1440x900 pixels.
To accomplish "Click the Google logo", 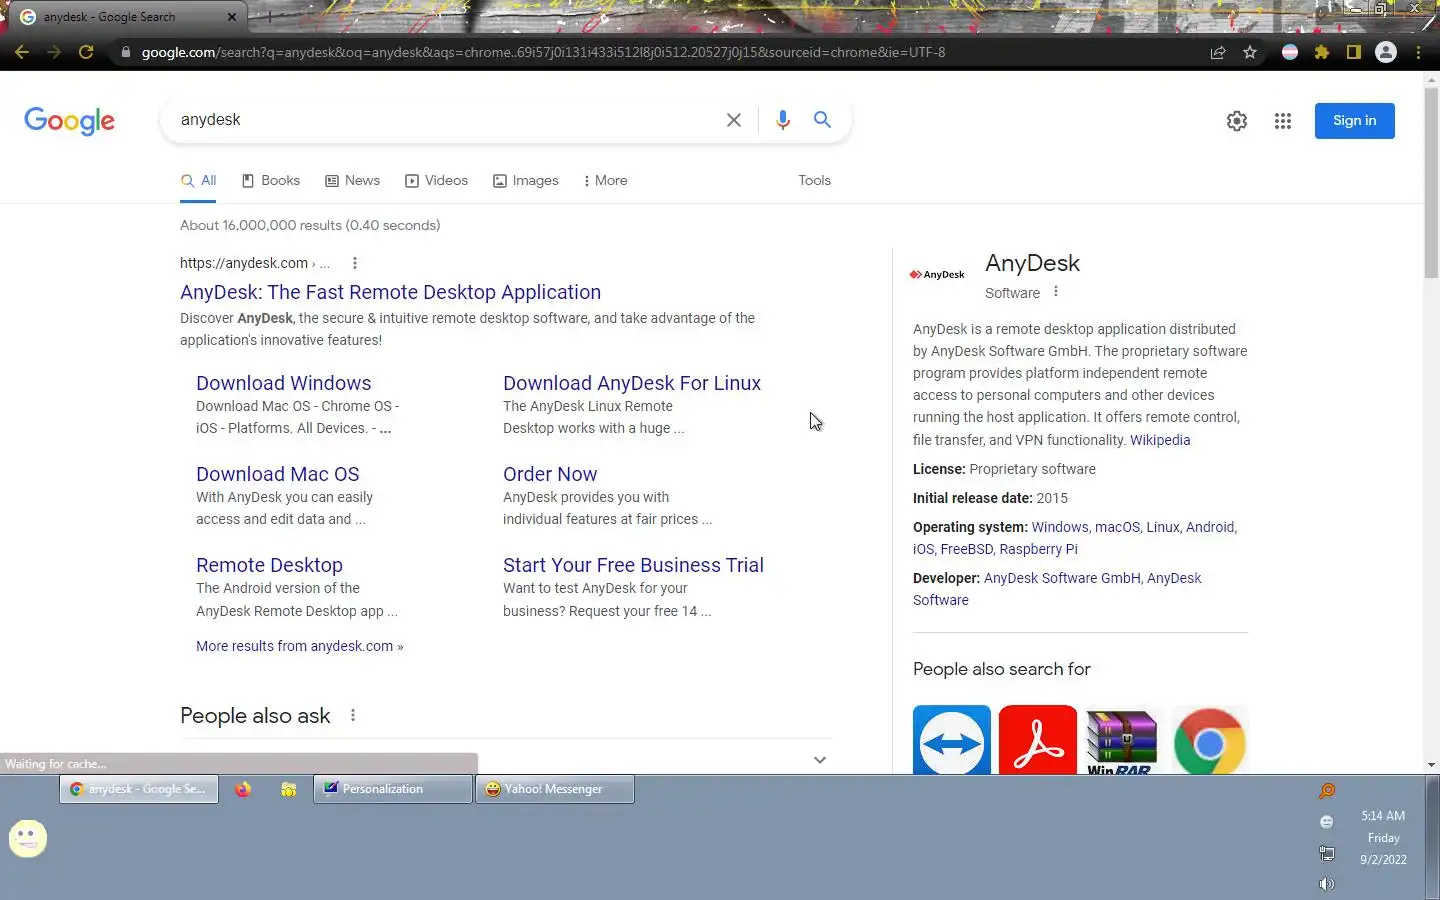I will click(69, 121).
